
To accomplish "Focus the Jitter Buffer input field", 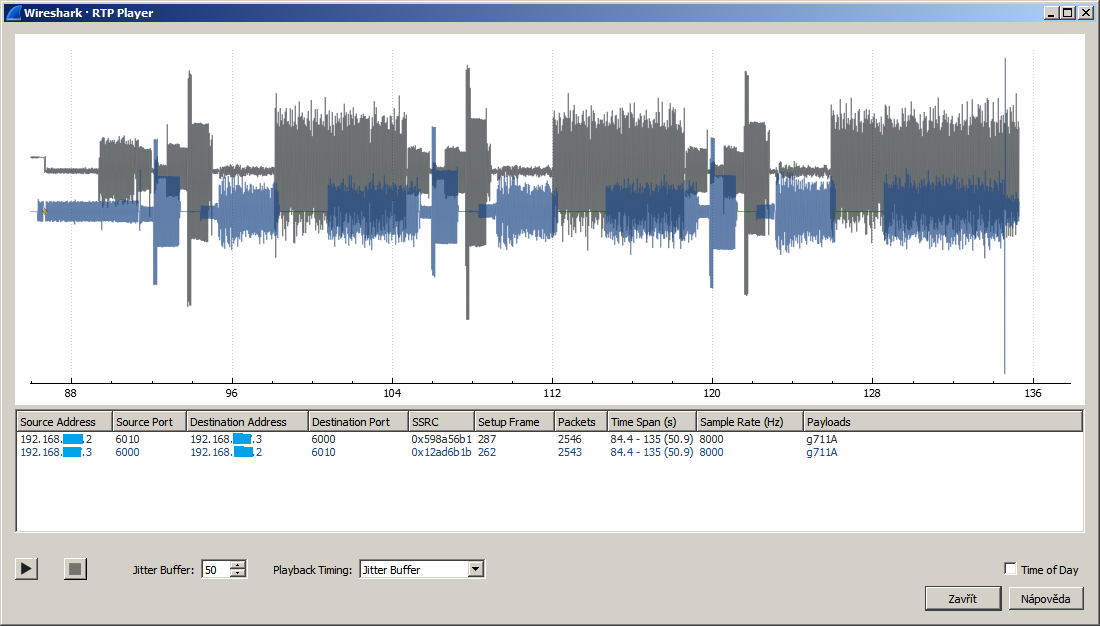I will click(x=216, y=569).
